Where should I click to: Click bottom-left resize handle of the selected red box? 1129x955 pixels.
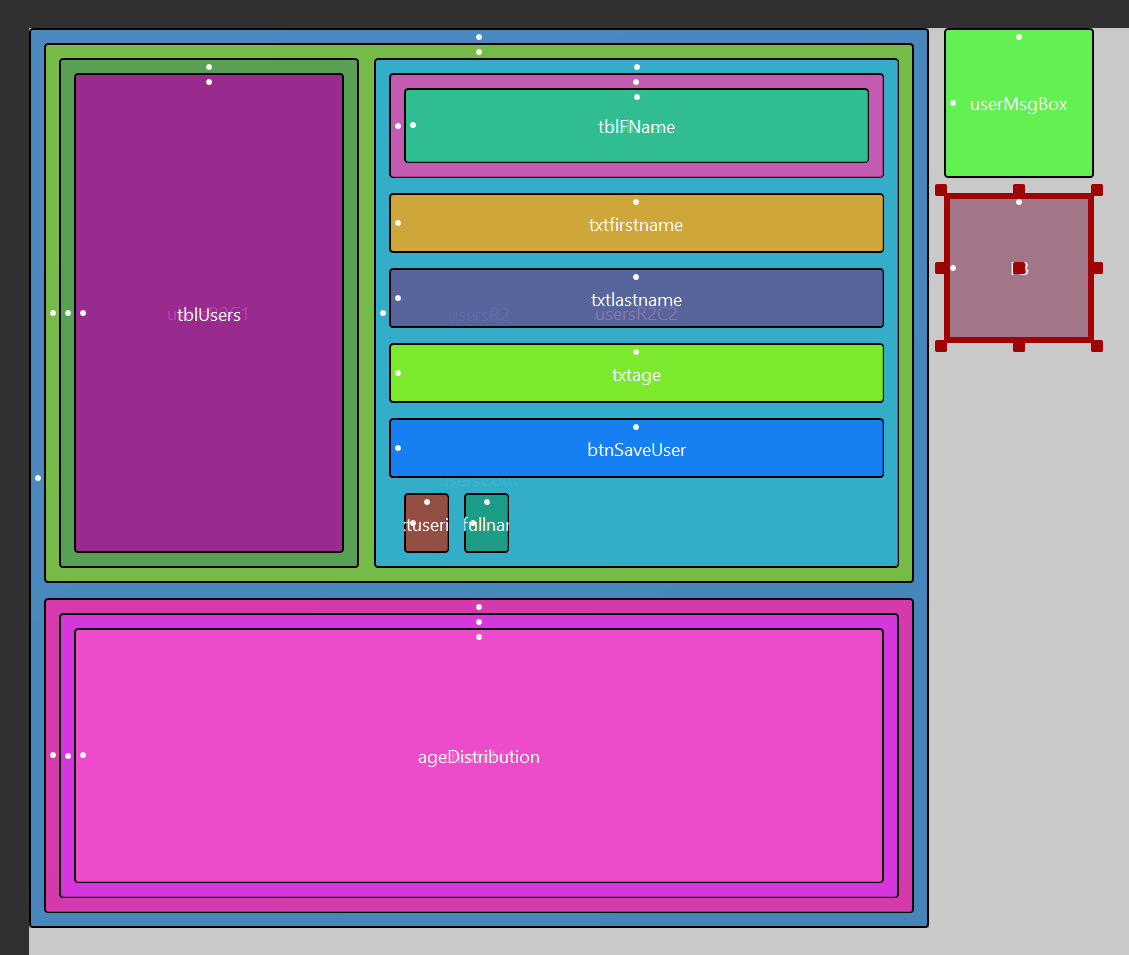(x=941, y=346)
